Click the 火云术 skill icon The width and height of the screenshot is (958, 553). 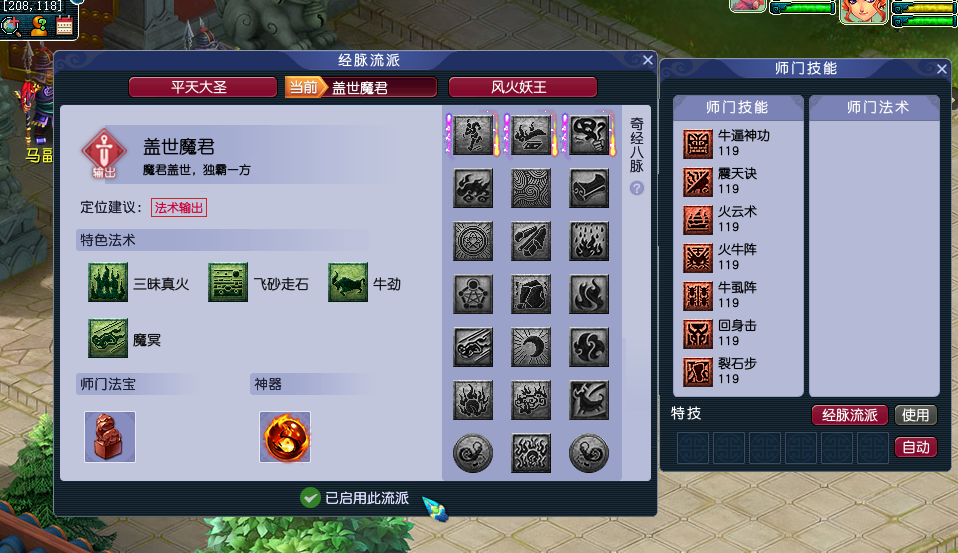(698, 220)
